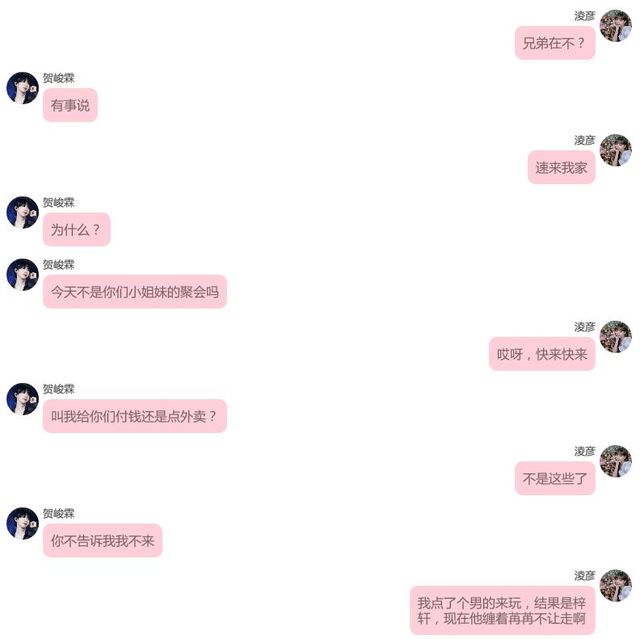The height and width of the screenshot is (639, 640).
Task: Click 贺峻霖's avatar beside "为什么？"
Action: point(22,212)
